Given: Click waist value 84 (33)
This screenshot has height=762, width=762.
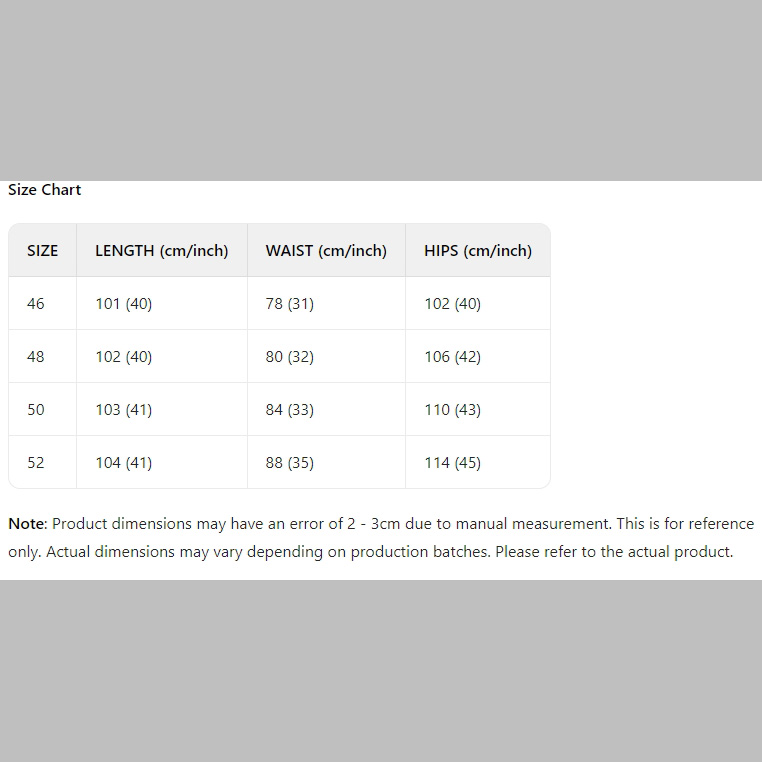Looking at the screenshot, I should tap(290, 410).
